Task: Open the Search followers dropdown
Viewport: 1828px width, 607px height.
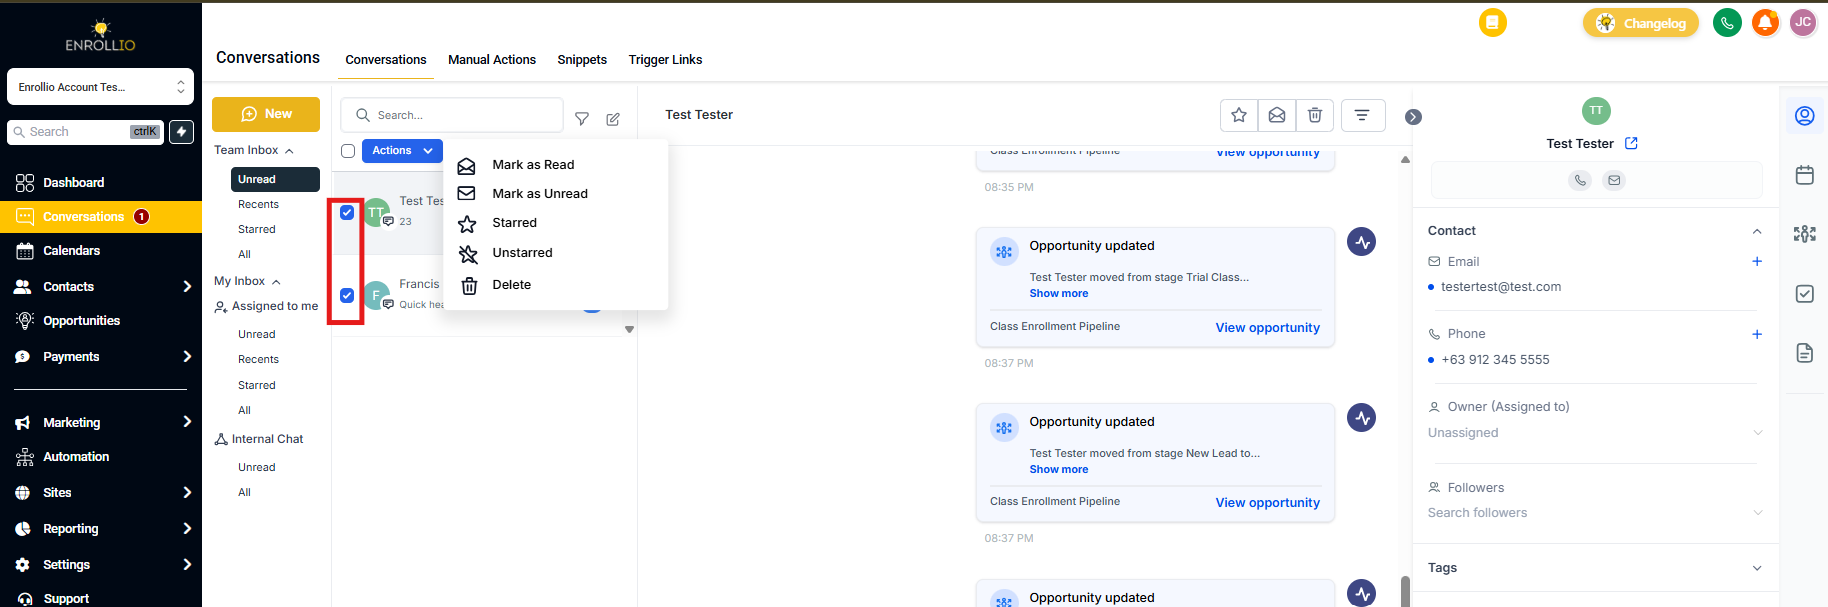Action: 1595,513
